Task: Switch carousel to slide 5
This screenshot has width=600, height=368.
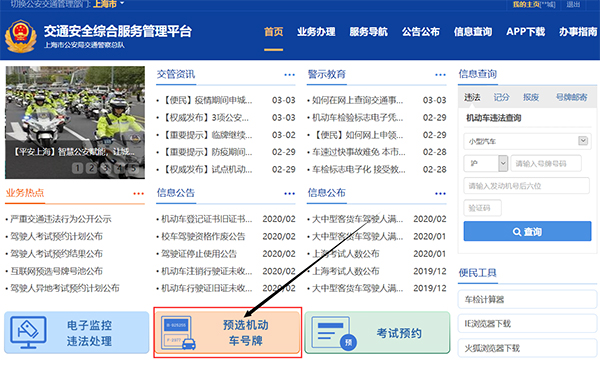Action: [134, 168]
